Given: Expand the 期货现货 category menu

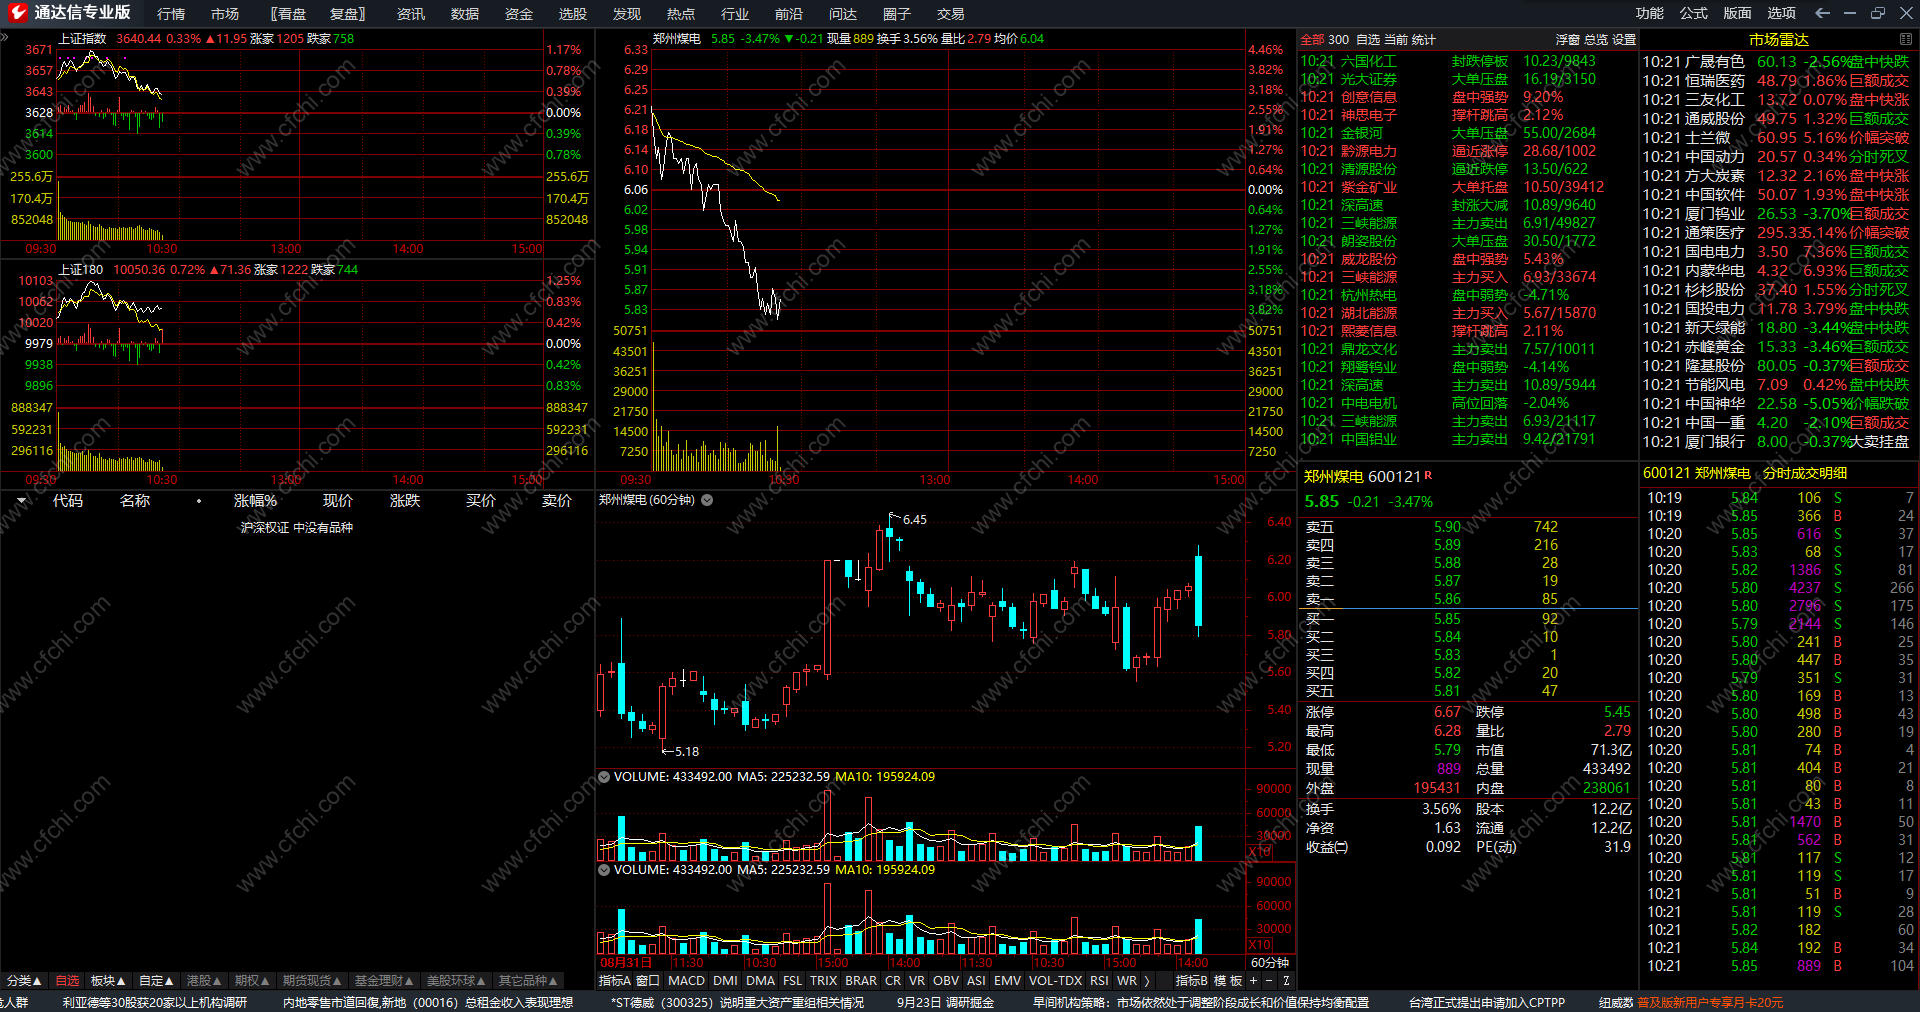Looking at the screenshot, I should point(312,981).
